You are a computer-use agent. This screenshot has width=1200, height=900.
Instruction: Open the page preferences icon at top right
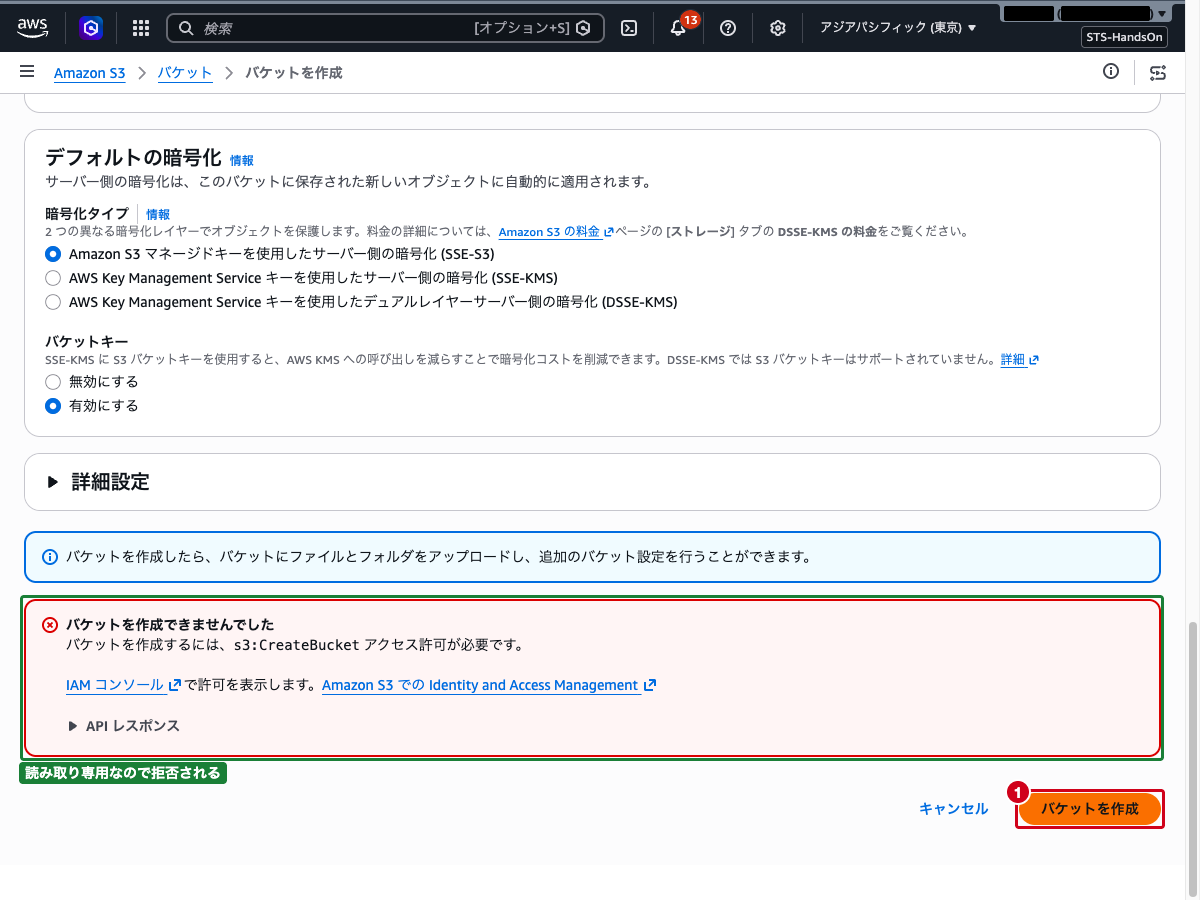(1158, 72)
